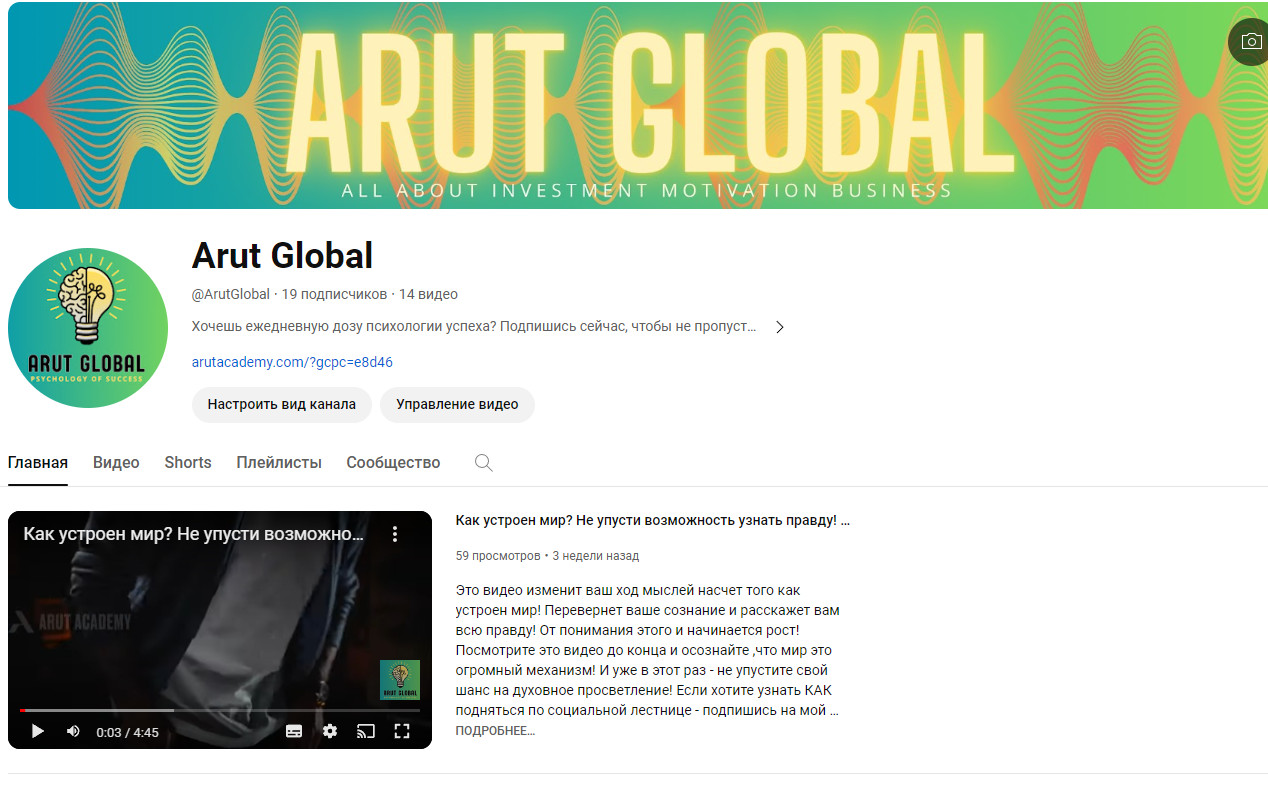Toggle subtitles in the video player
Image resolution: width=1268 pixels, height=785 pixels.
point(294,732)
